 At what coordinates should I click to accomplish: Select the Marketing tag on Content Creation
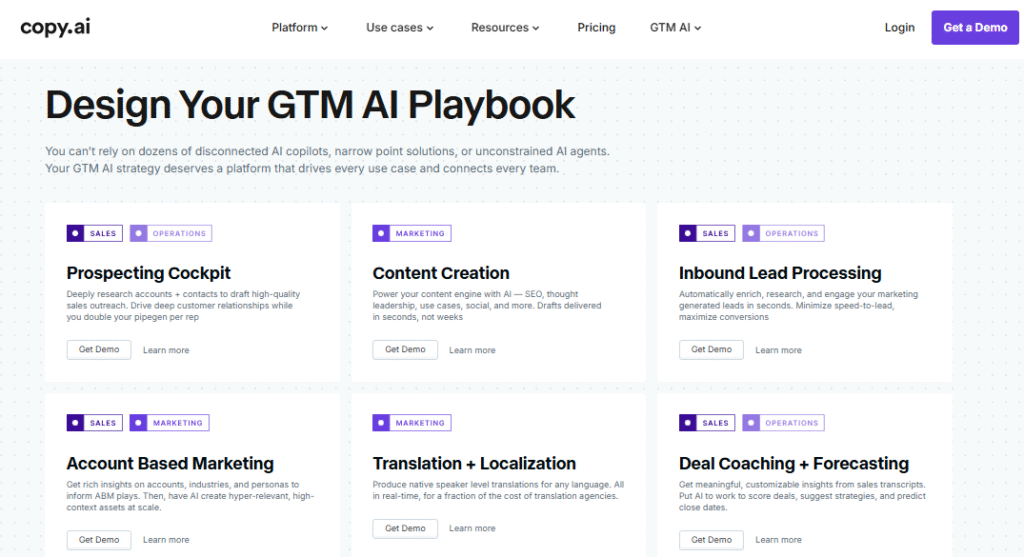pyautogui.click(x=411, y=233)
